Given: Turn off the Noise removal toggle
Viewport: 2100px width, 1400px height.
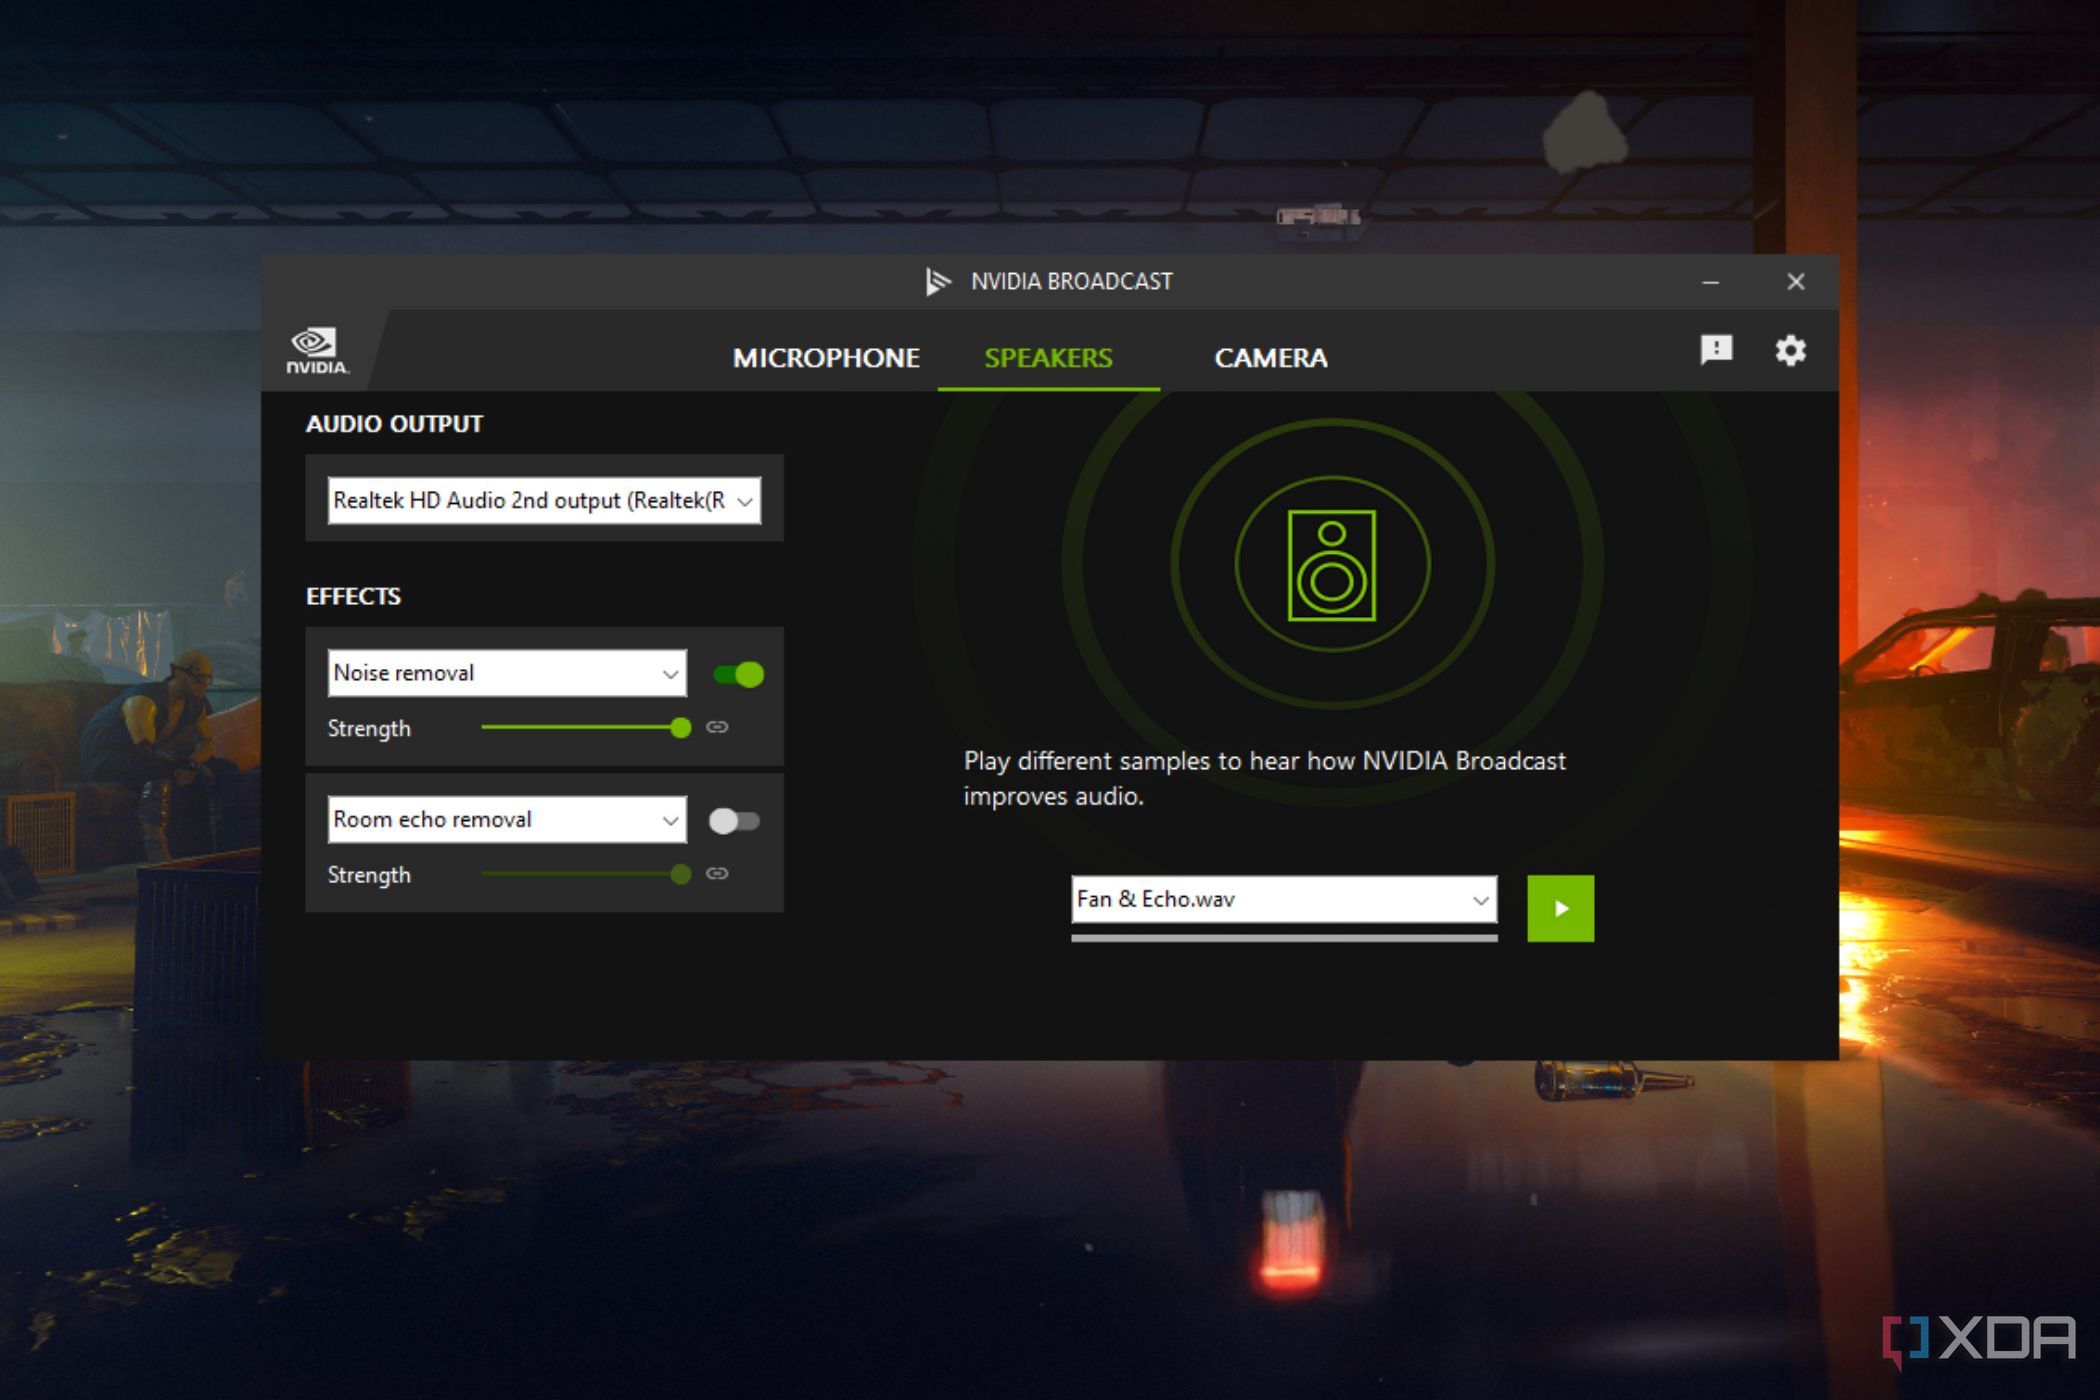Looking at the screenshot, I should (739, 674).
